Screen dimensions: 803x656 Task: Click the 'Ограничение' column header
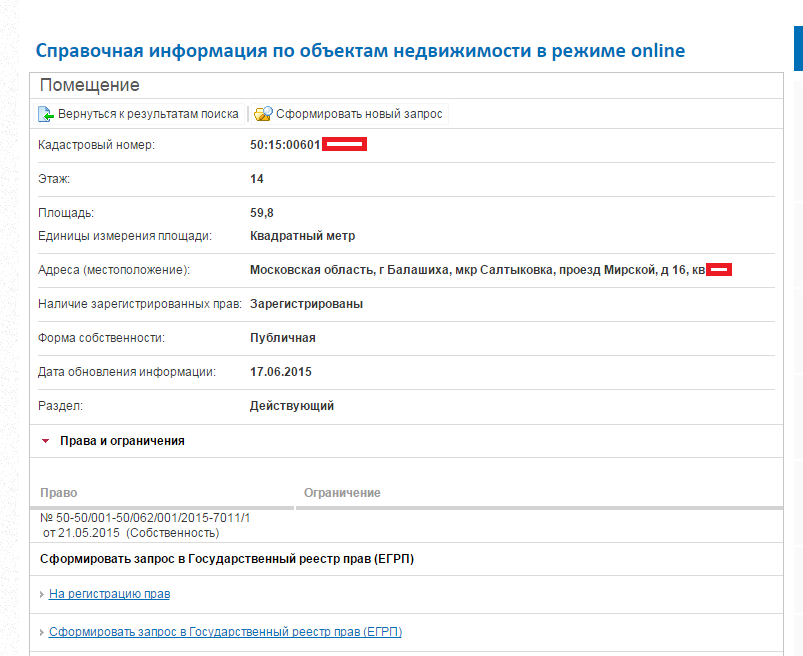click(x=342, y=493)
